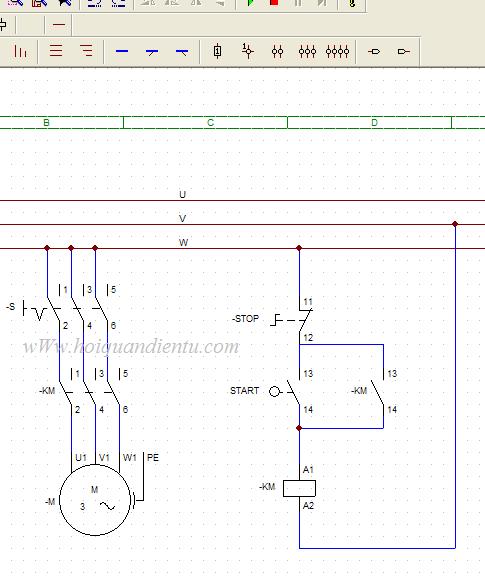Select the -KM coil rectangle A1/A2
This screenshot has width=485, height=579.
tap(299, 488)
